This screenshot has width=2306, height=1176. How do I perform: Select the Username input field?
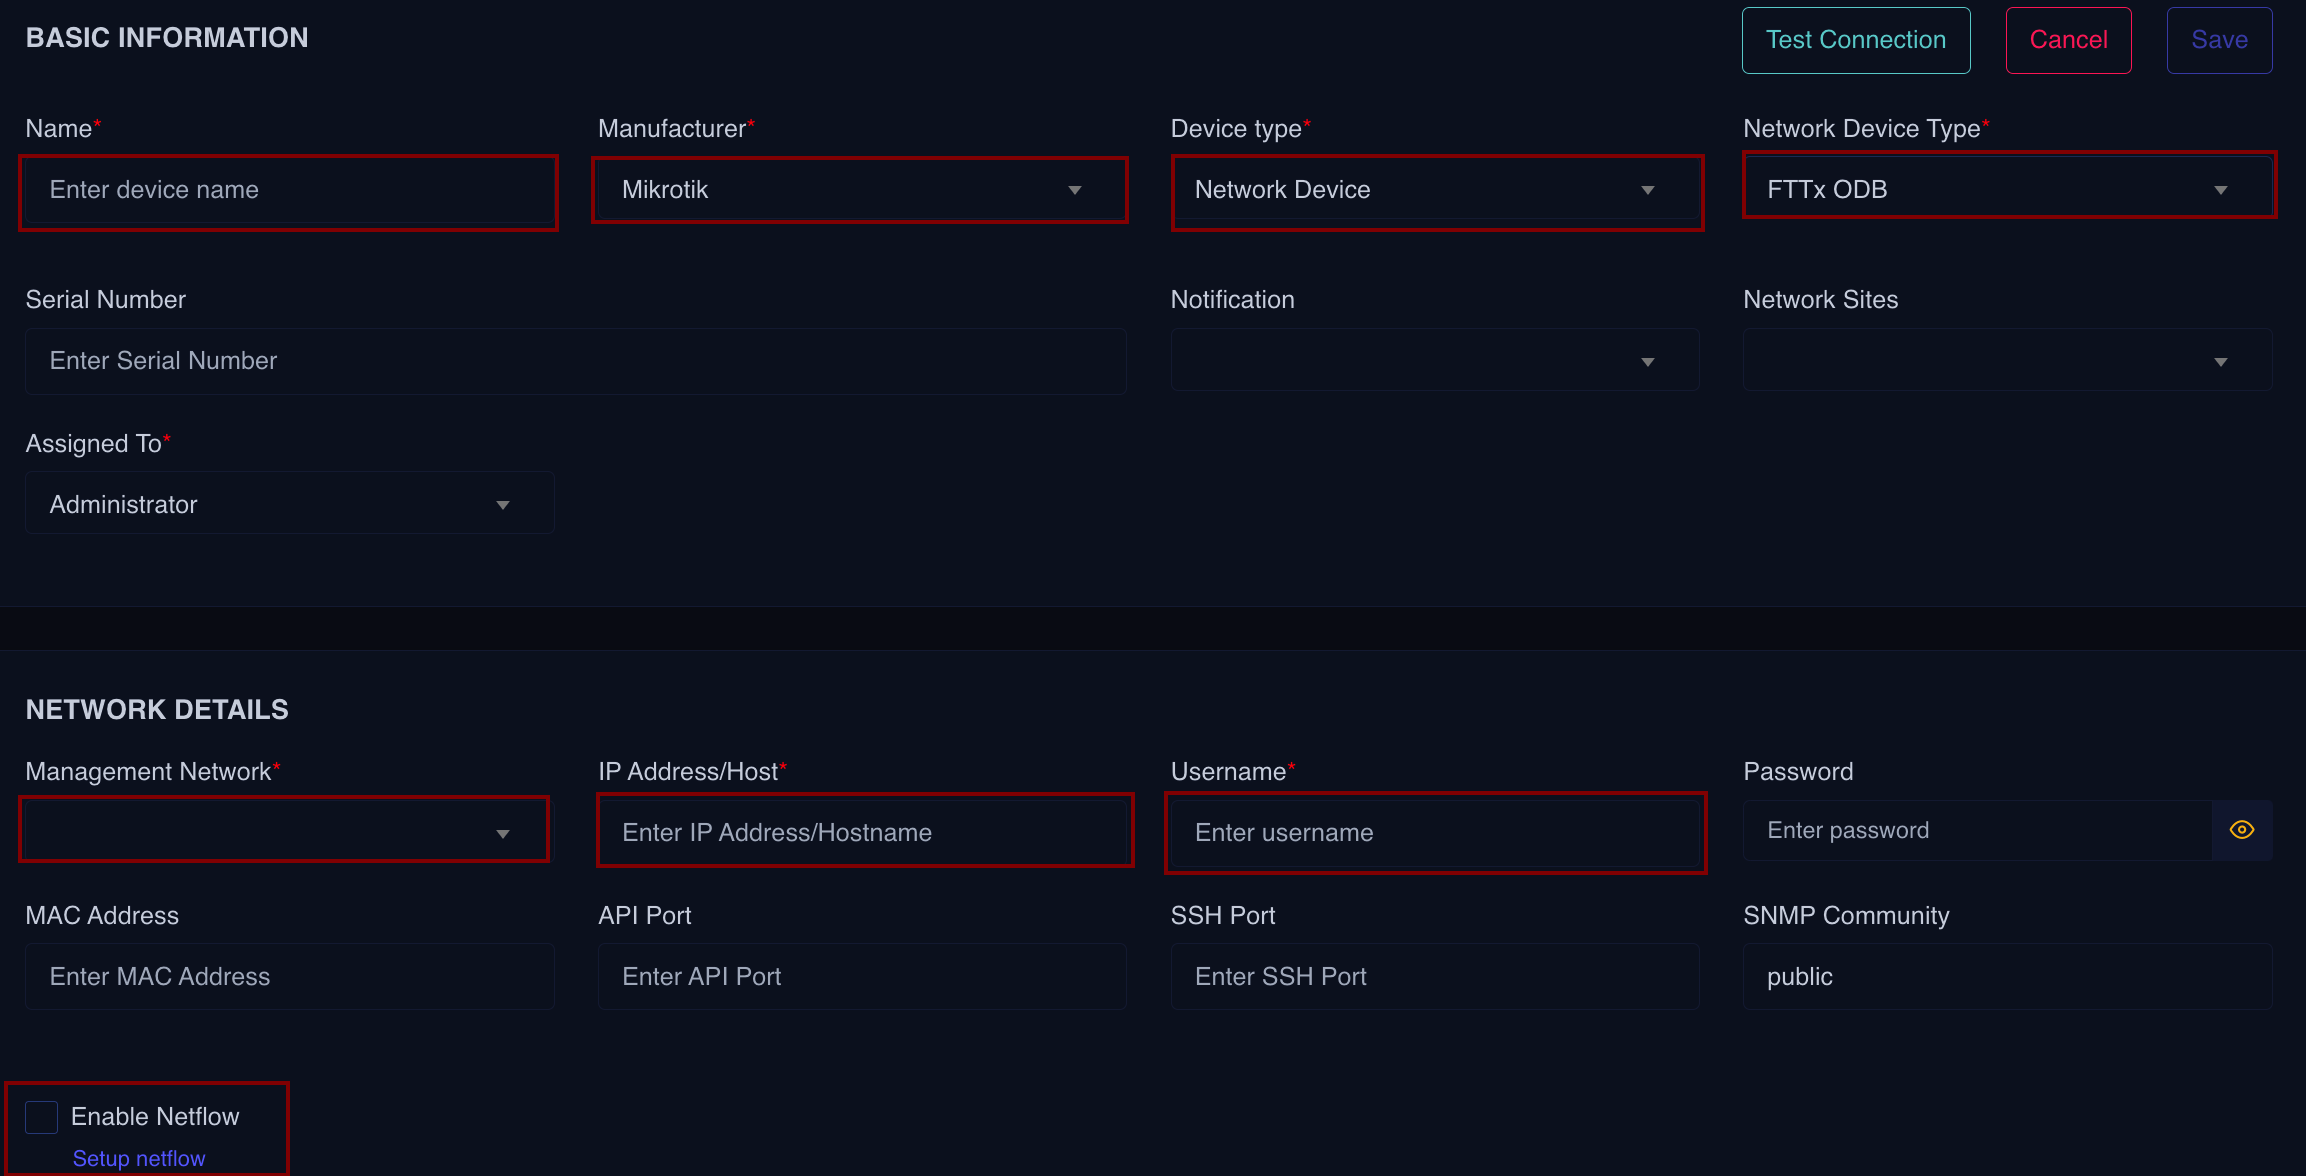[x=1436, y=832]
